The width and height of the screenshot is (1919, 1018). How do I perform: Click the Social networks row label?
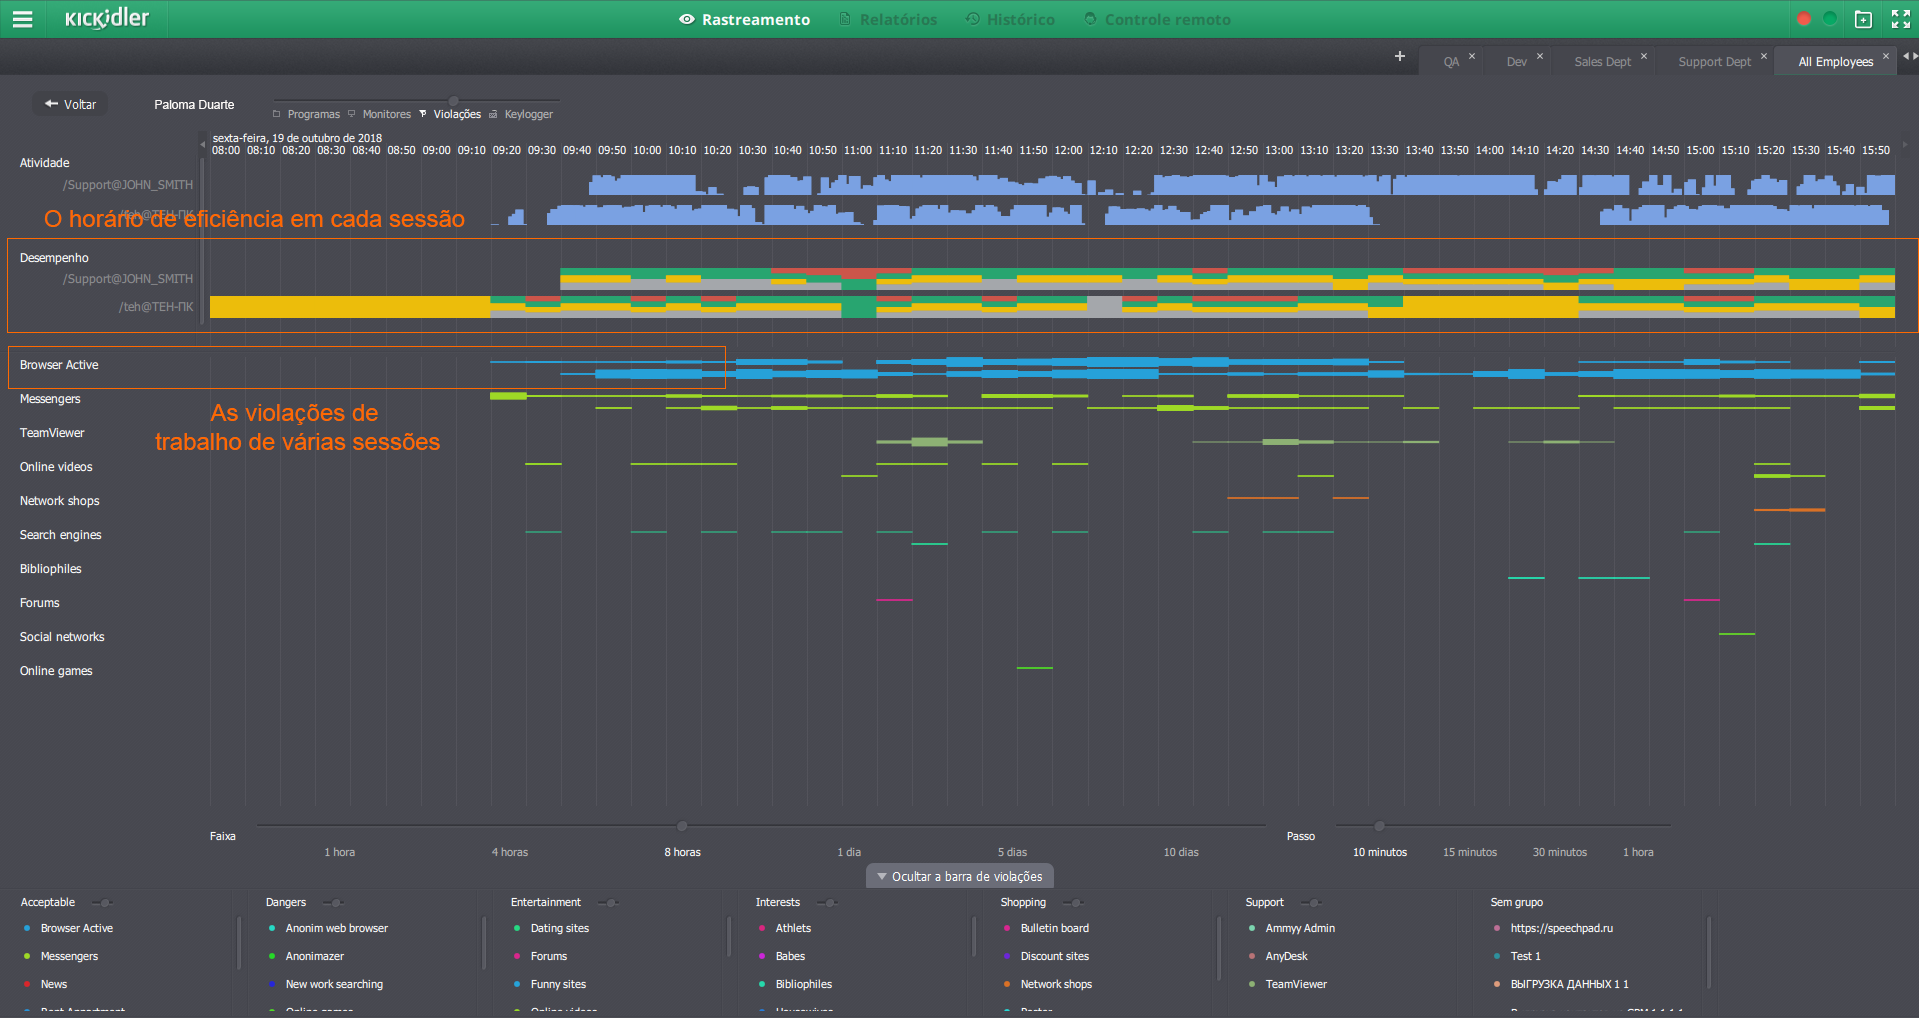tap(62, 637)
